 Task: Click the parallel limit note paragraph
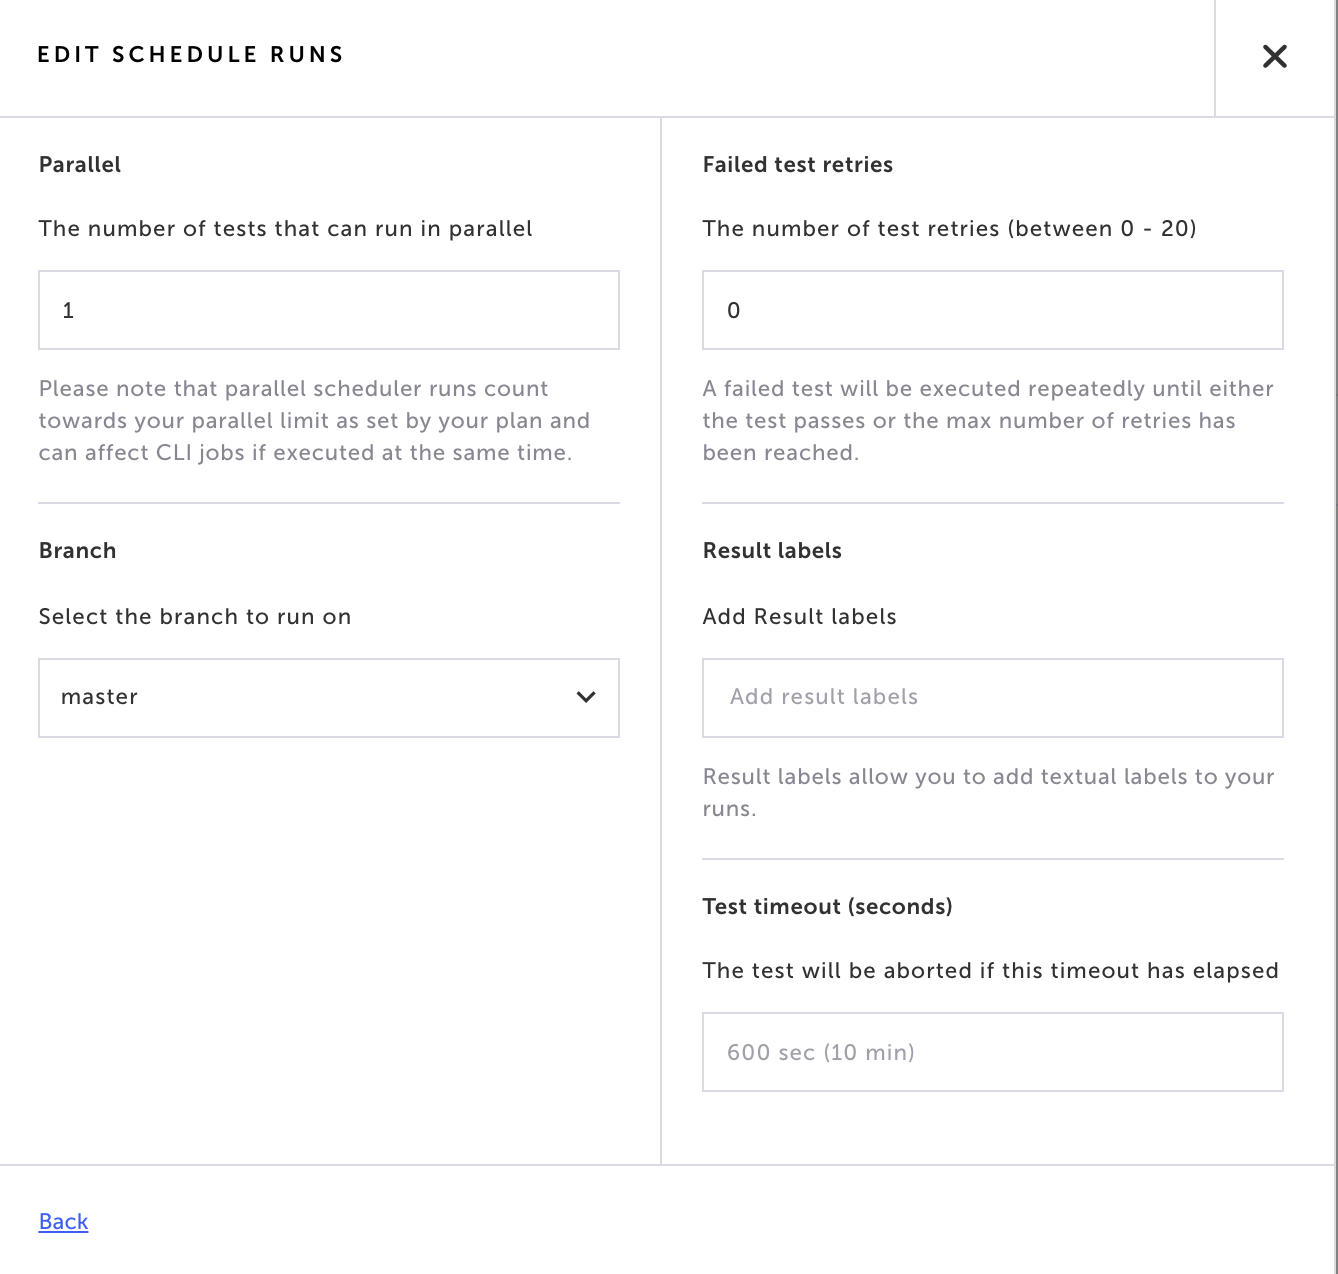click(314, 421)
